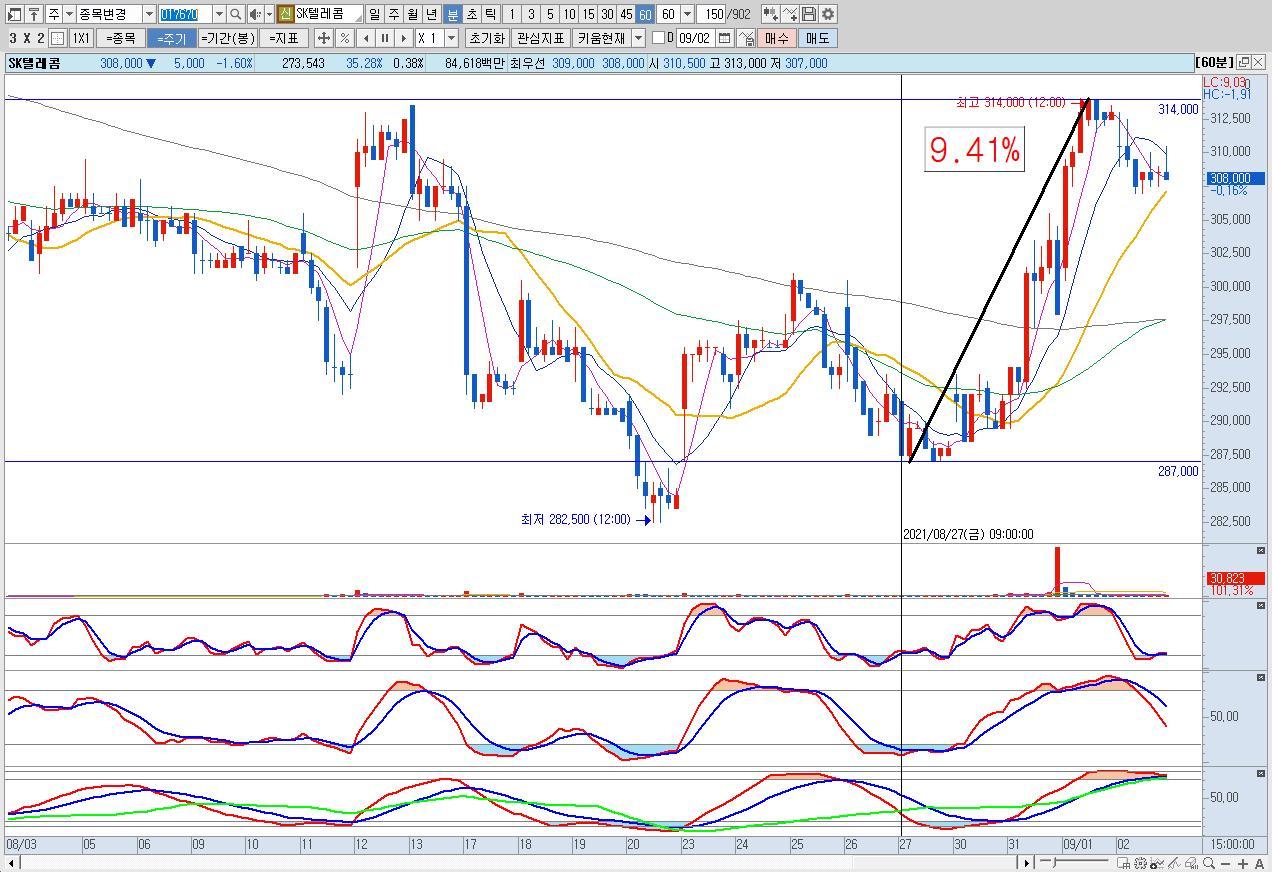Image resolution: width=1272 pixels, height=872 pixels.
Task: Select the 년 yearly period tab
Action: [431, 14]
